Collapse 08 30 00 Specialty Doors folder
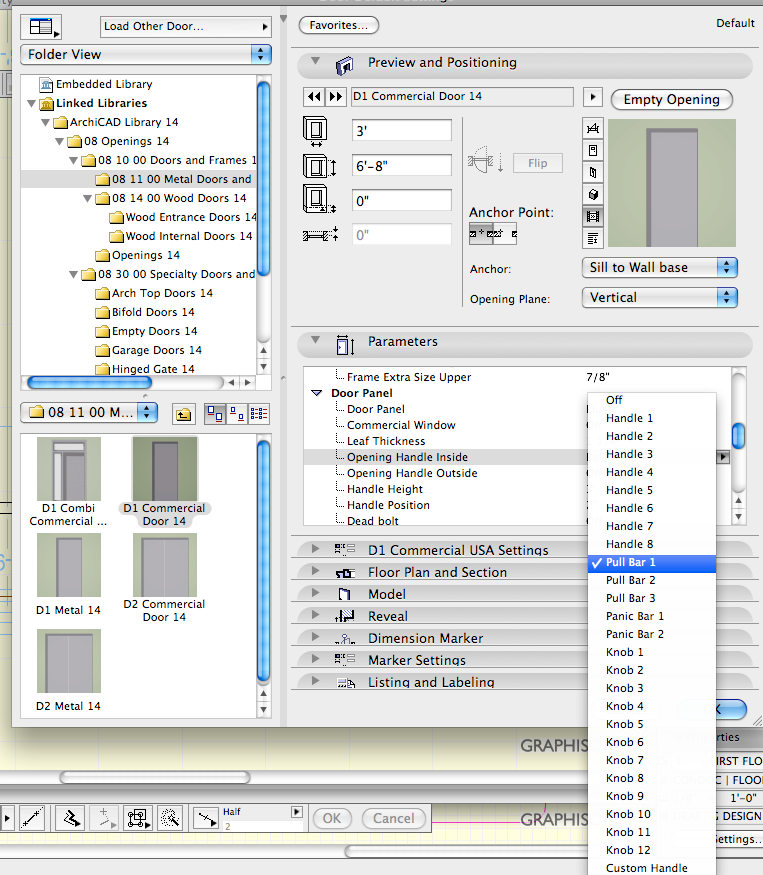This screenshot has height=875, width=763. (x=74, y=274)
